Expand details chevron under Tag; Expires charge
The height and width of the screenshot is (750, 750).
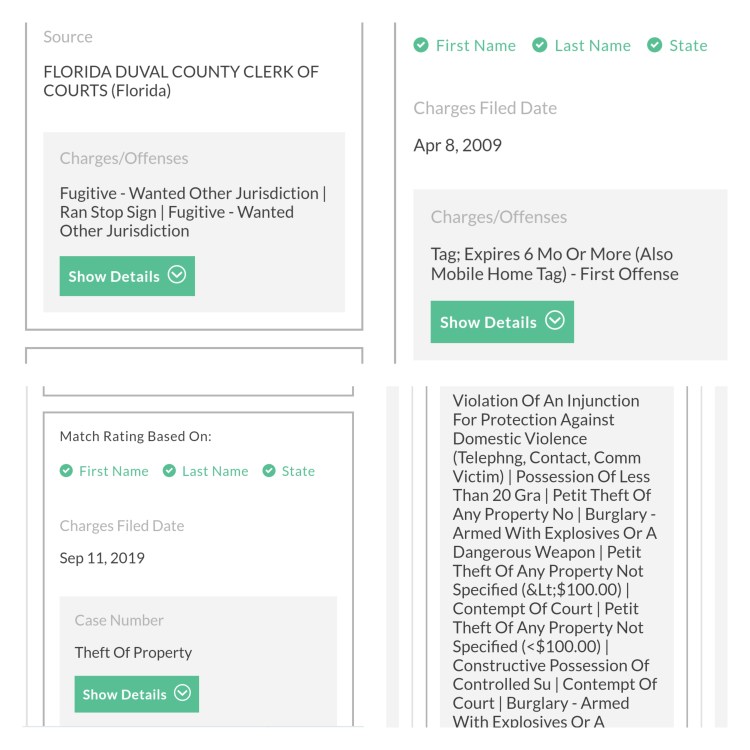555,321
